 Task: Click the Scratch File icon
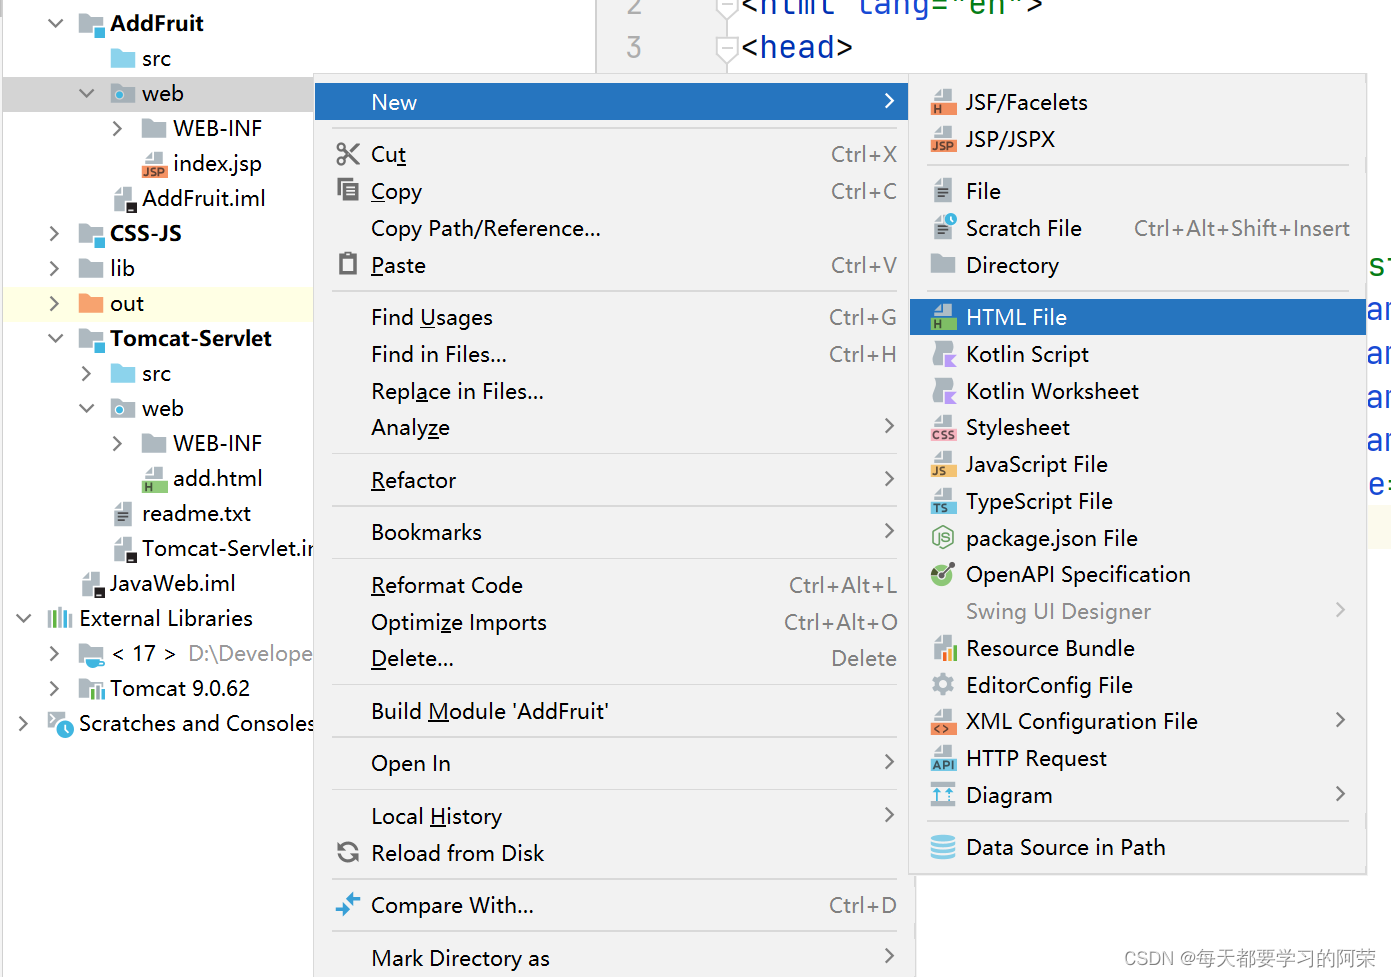[943, 228]
